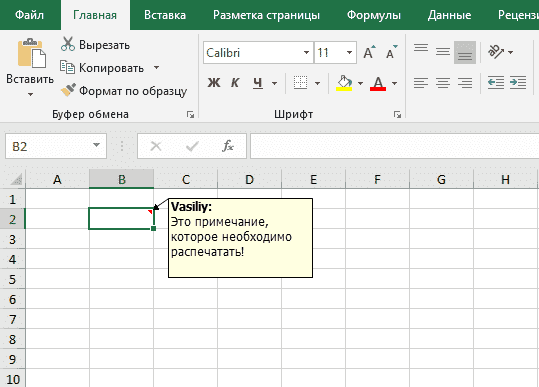The image size is (539, 387).
Task: Toggle underline (Ч) formatting
Action: (258, 83)
